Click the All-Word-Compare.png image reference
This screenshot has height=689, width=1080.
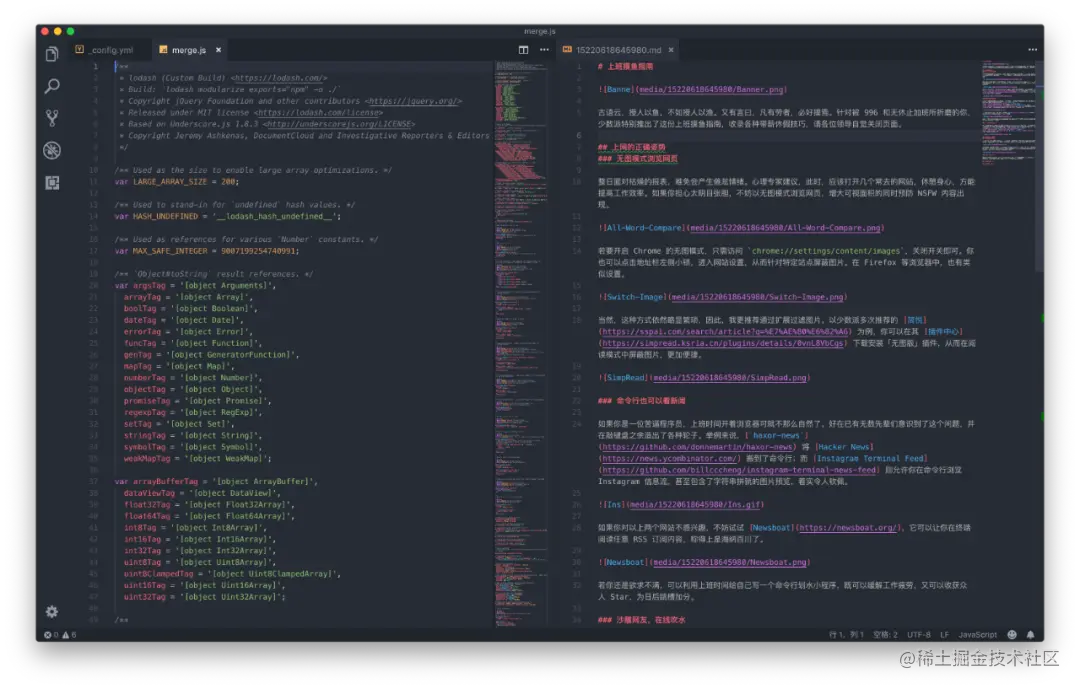tap(741, 228)
